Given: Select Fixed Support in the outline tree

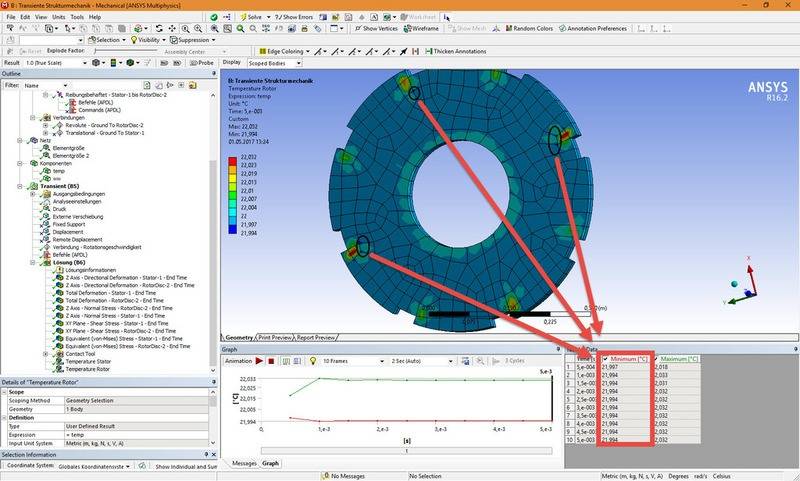Looking at the screenshot, I should (x=69, y=224).
